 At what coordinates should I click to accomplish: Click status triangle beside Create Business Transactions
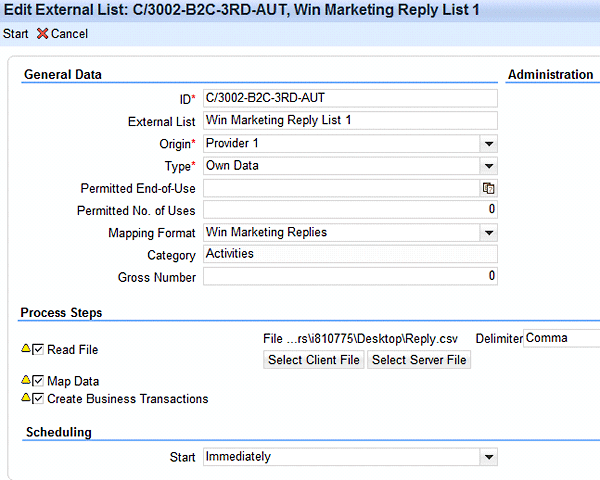point(25,399)
